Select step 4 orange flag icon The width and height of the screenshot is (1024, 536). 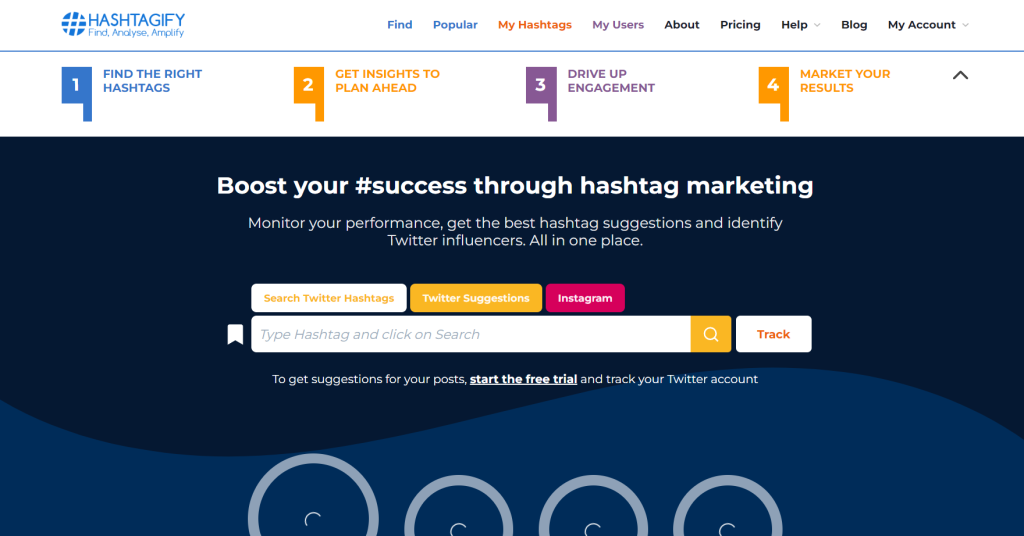(x=774, y=93)
